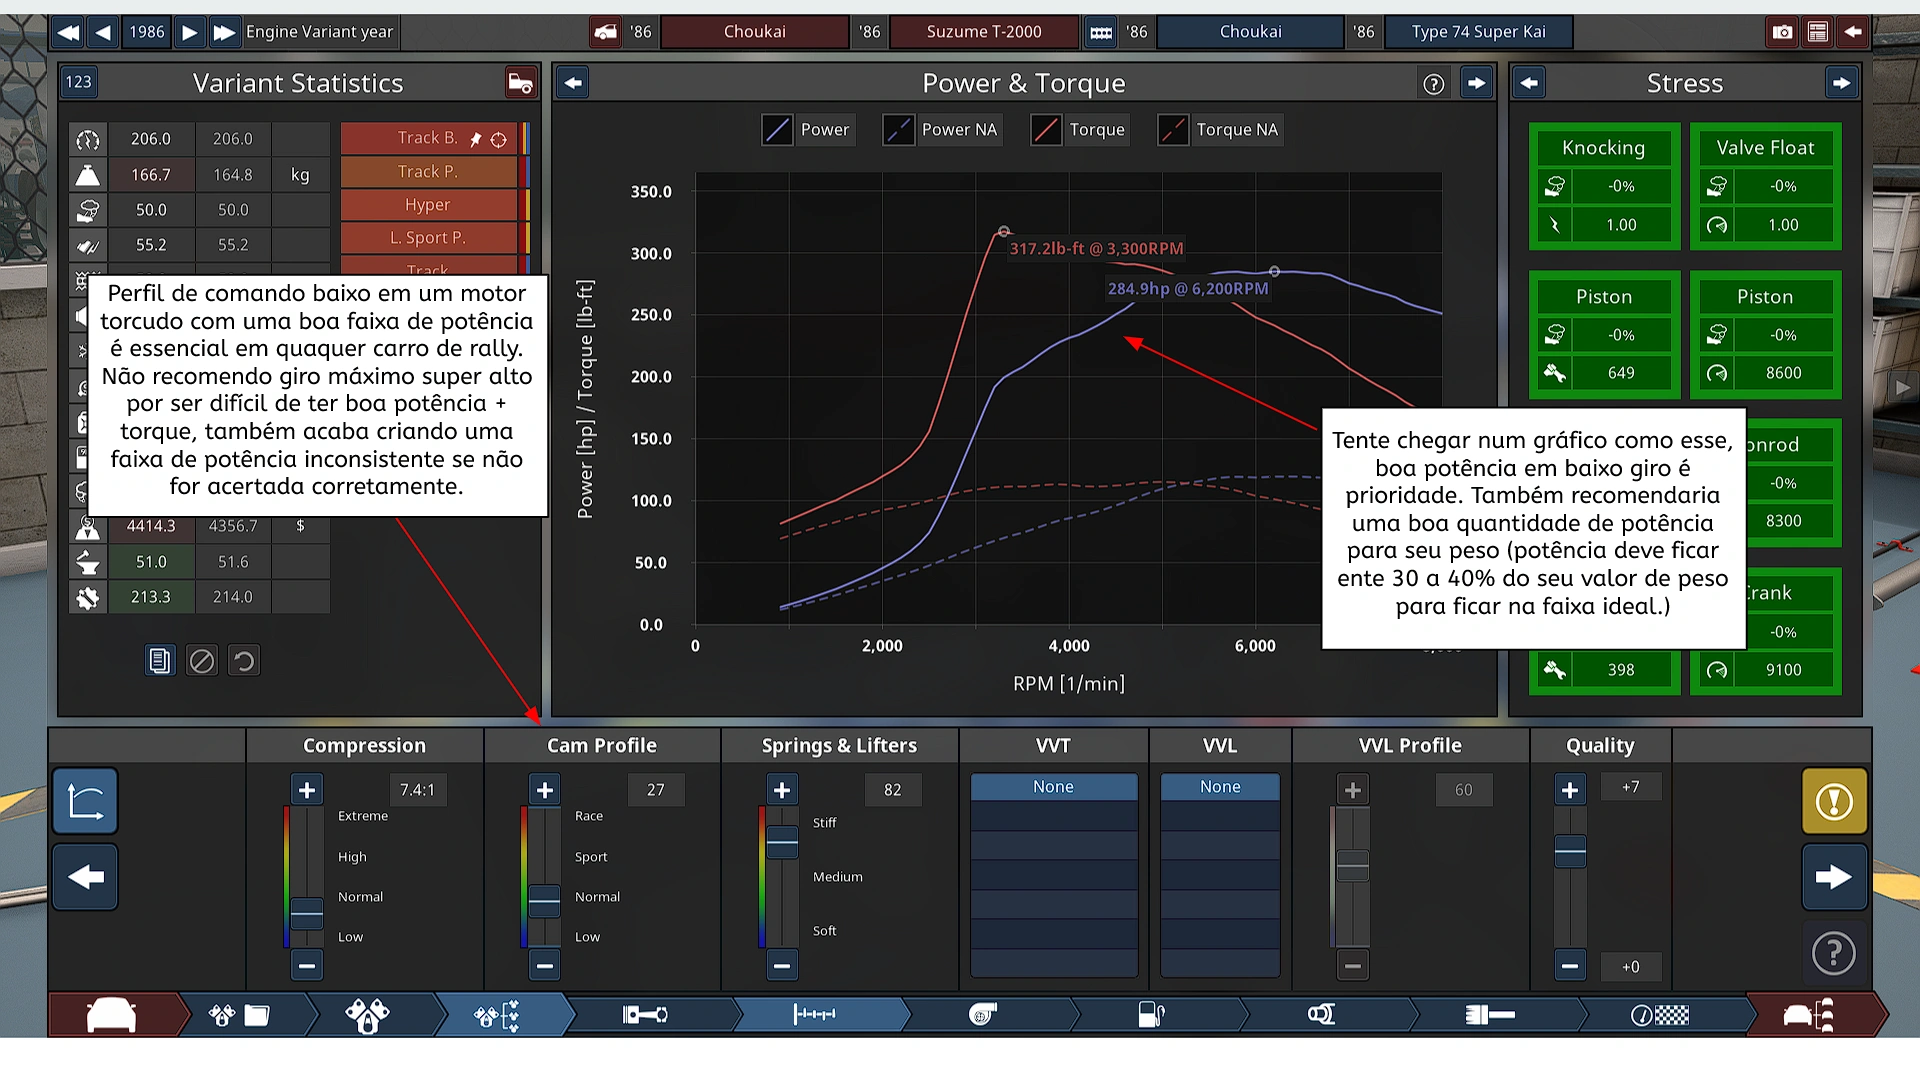Screen dimensions: 1920x1080
Task: Click the copy stats document icon
Action: click(160, 661)
